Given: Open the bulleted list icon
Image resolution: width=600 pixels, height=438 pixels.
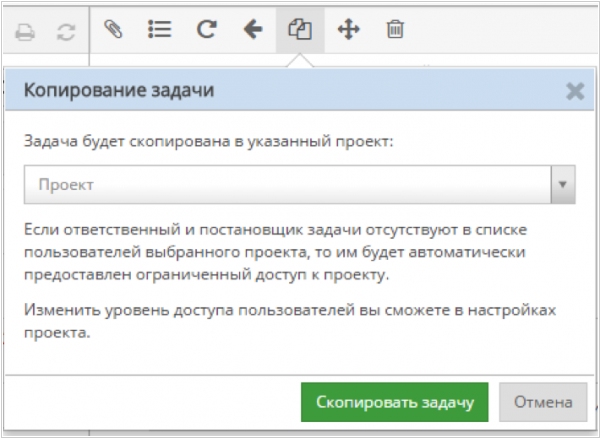Looking at the screenshot, I should tap(159, 30).
